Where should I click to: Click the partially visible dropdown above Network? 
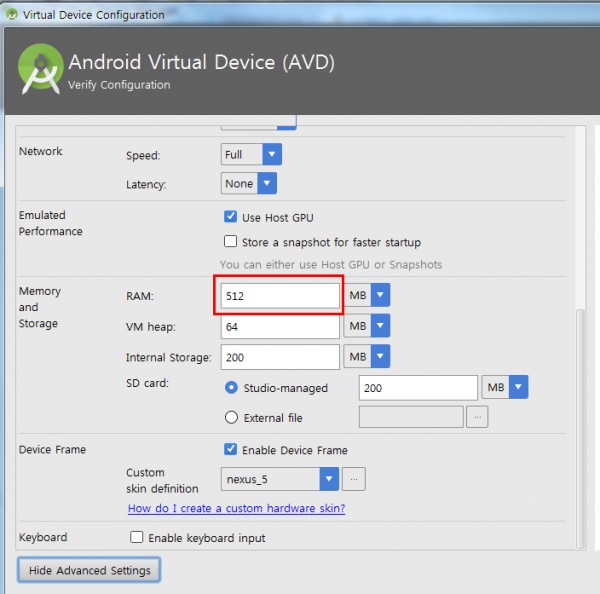tap(259, 122)
